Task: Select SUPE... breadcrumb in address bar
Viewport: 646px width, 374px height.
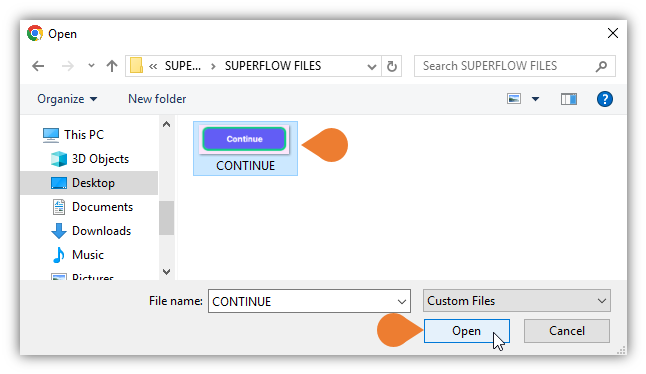Action: (183, 66)
